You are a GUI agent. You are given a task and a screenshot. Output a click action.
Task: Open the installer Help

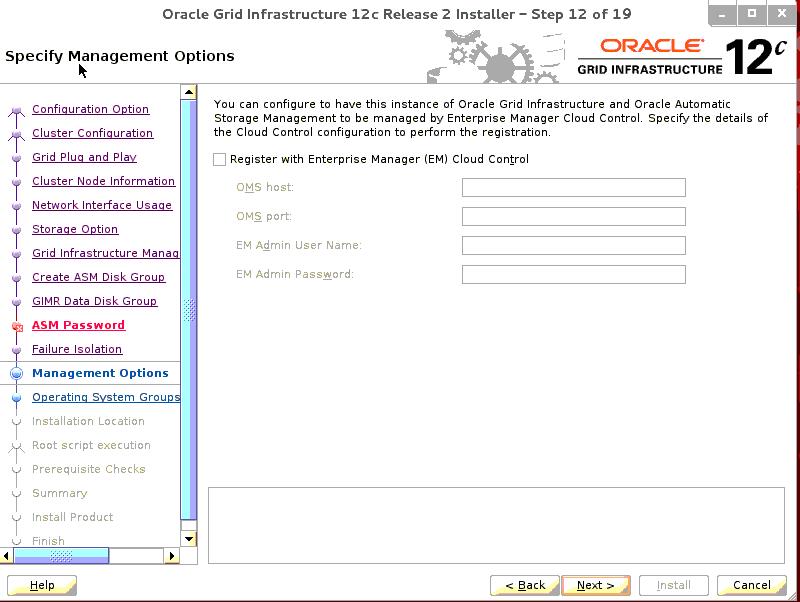42,585
